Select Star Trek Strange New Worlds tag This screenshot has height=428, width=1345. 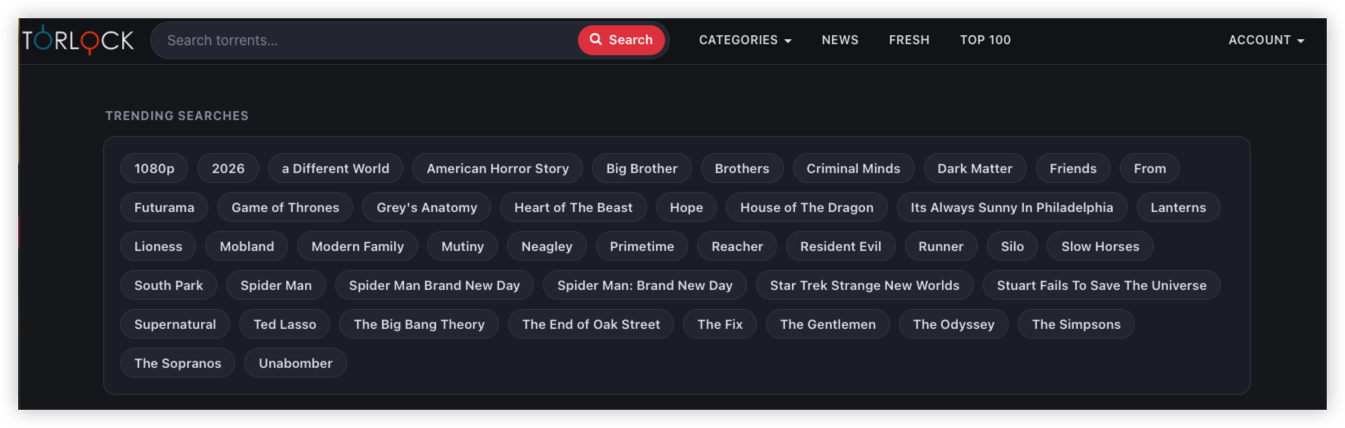(865, 285)
